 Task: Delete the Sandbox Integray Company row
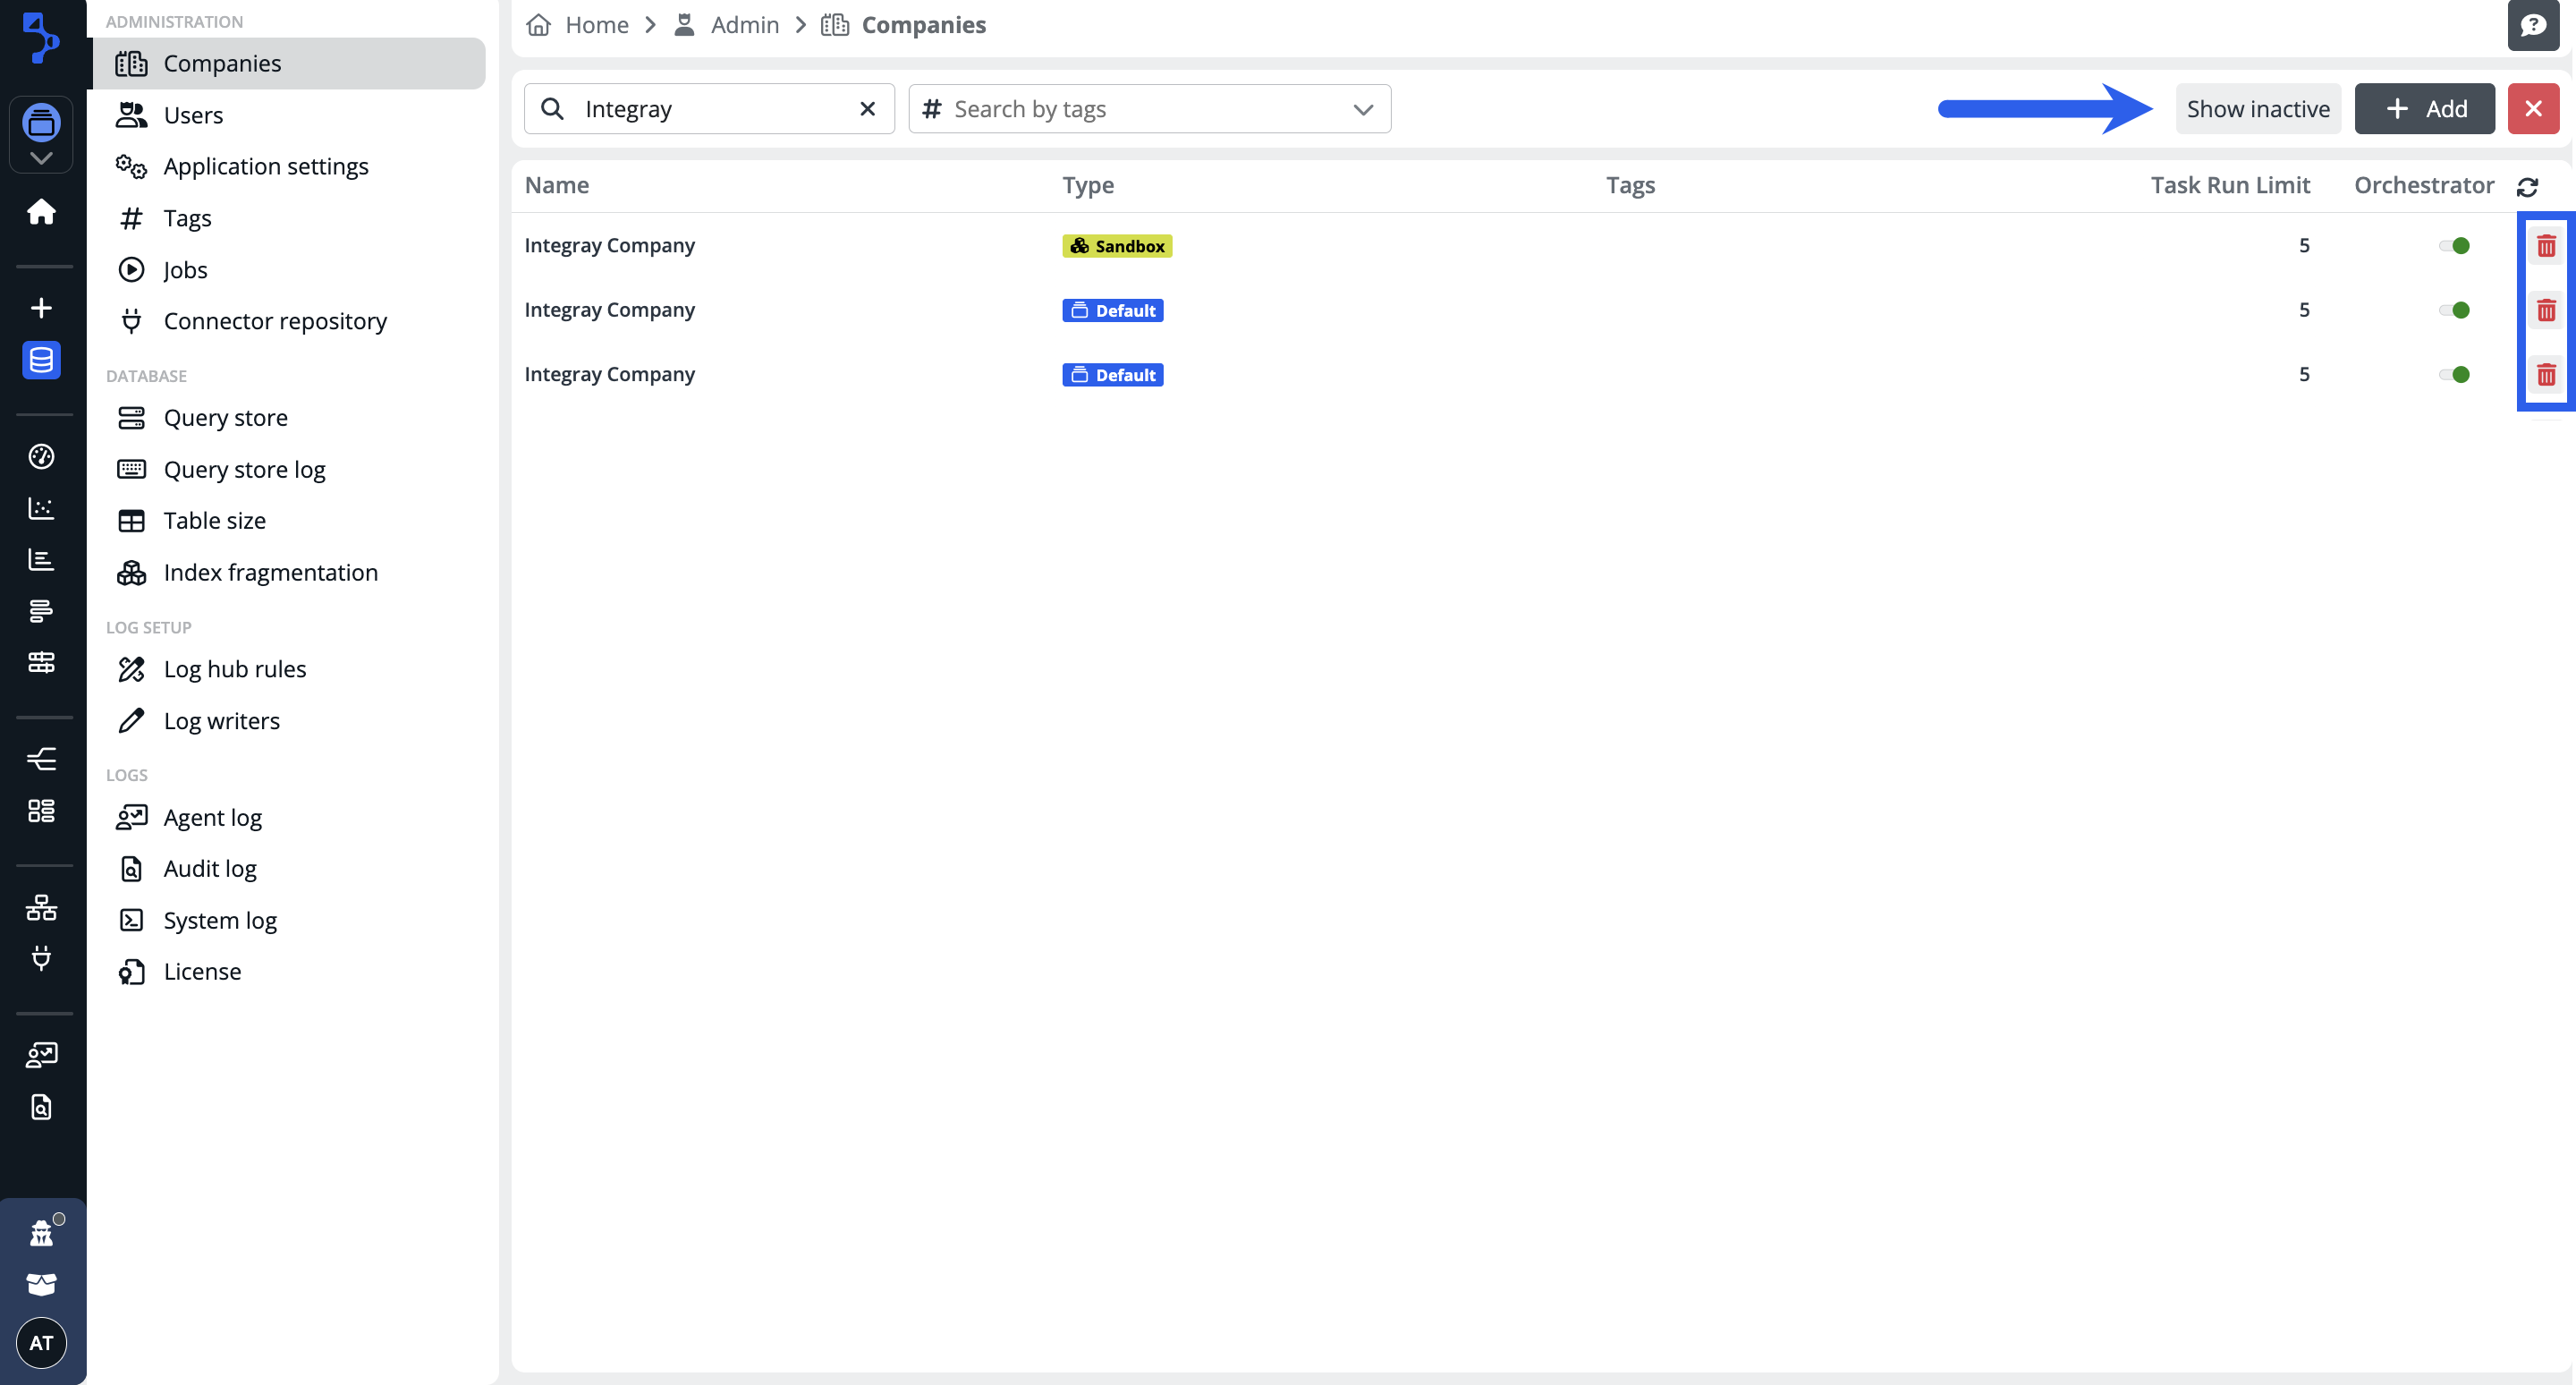point(2545,246)
